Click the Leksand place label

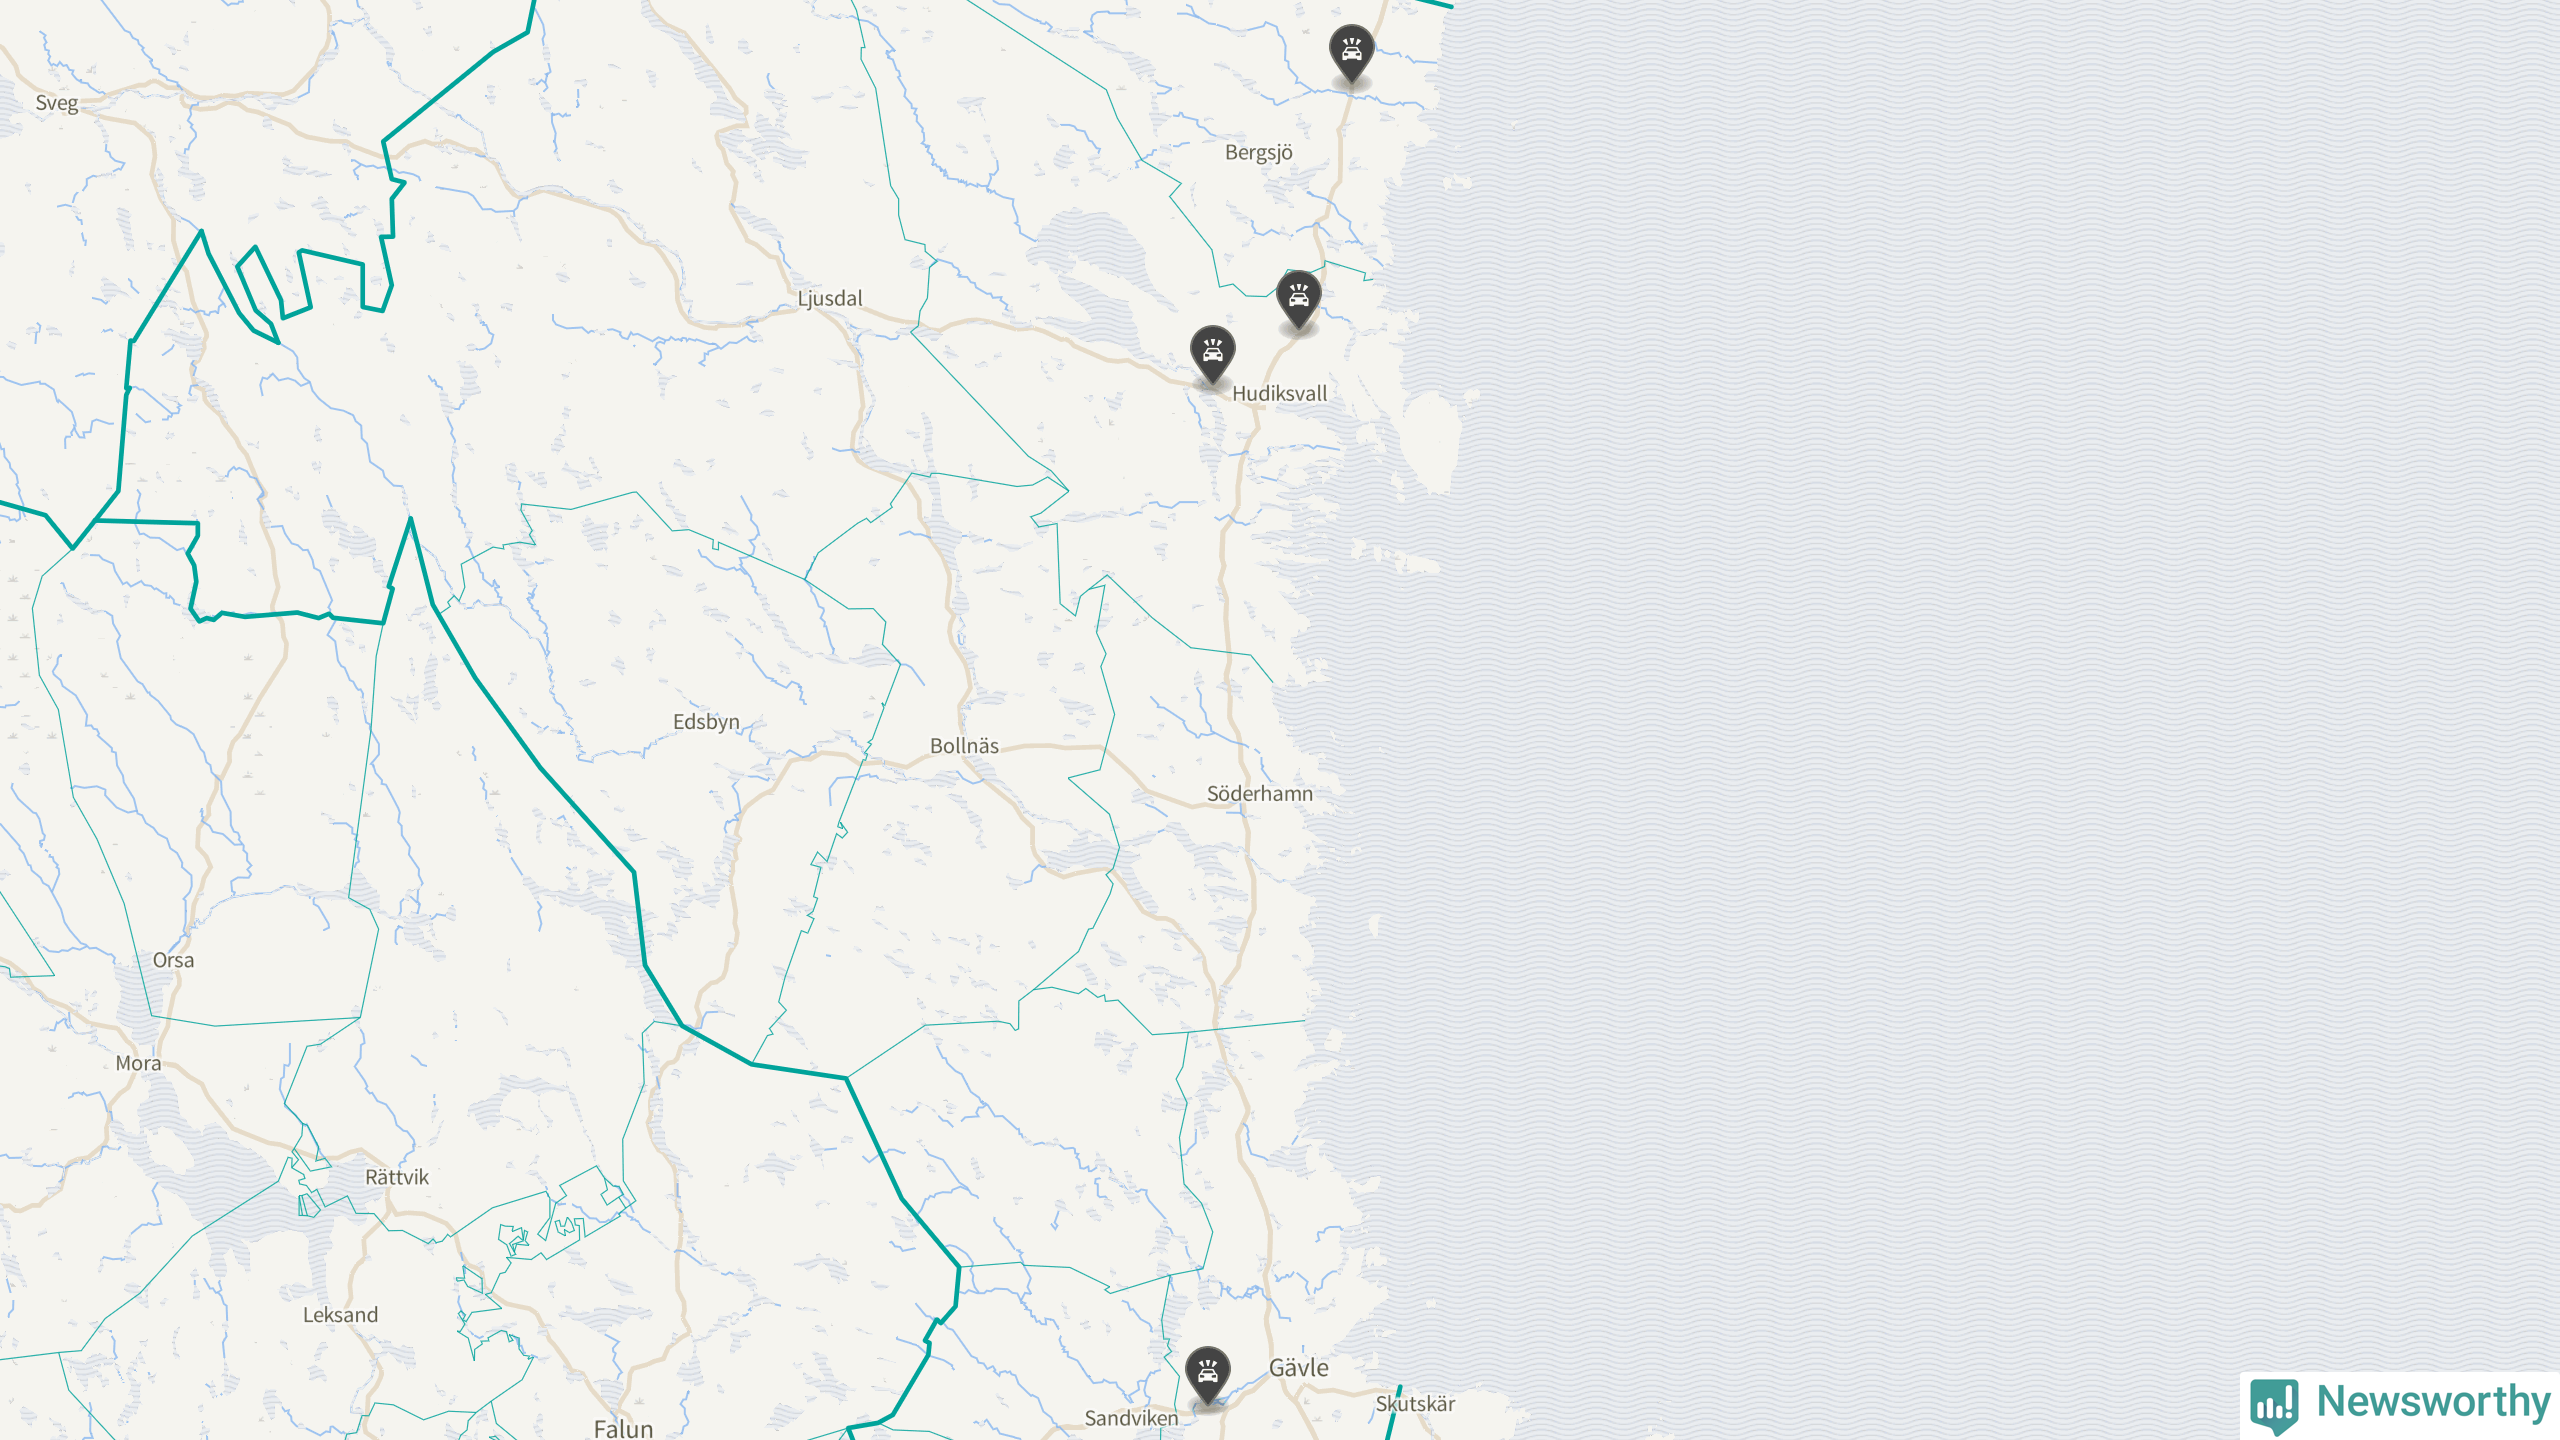coord(340,1315)
